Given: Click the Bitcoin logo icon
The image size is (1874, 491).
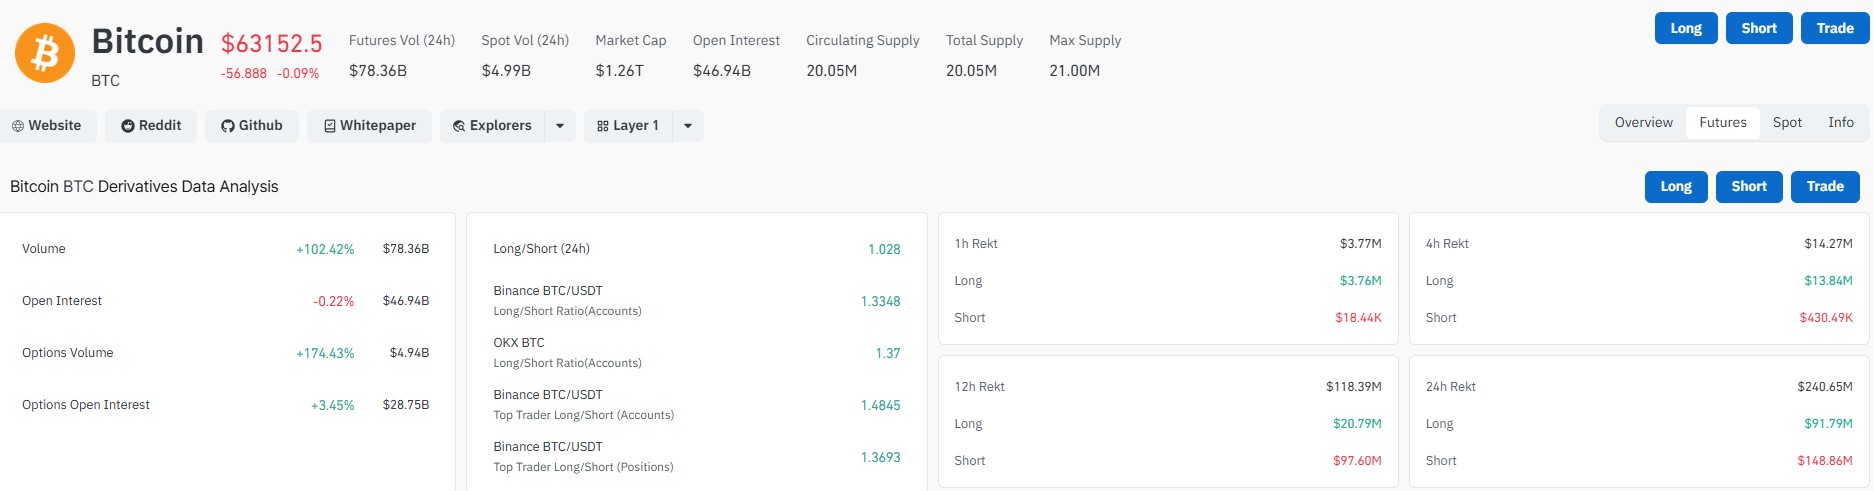Looking at the screenshot, I should click(45, 53).
